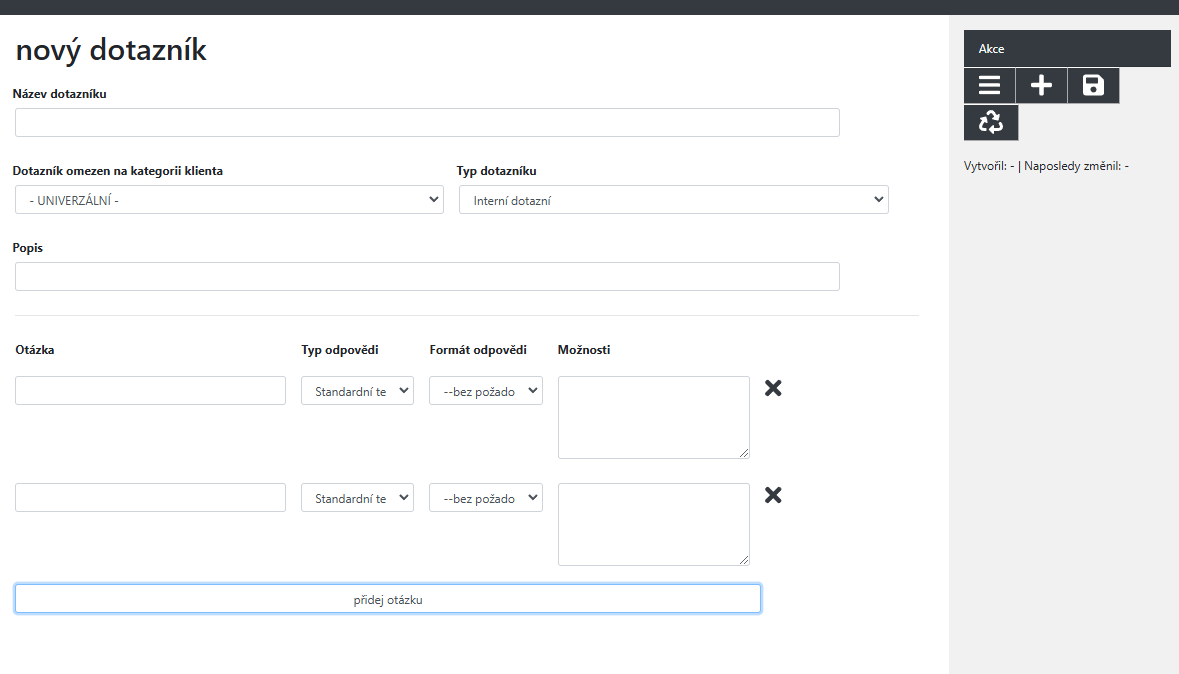Click the 'Možnosti' column label
Viewport: 1179px width, 674px height.
[x=584, y=350]
